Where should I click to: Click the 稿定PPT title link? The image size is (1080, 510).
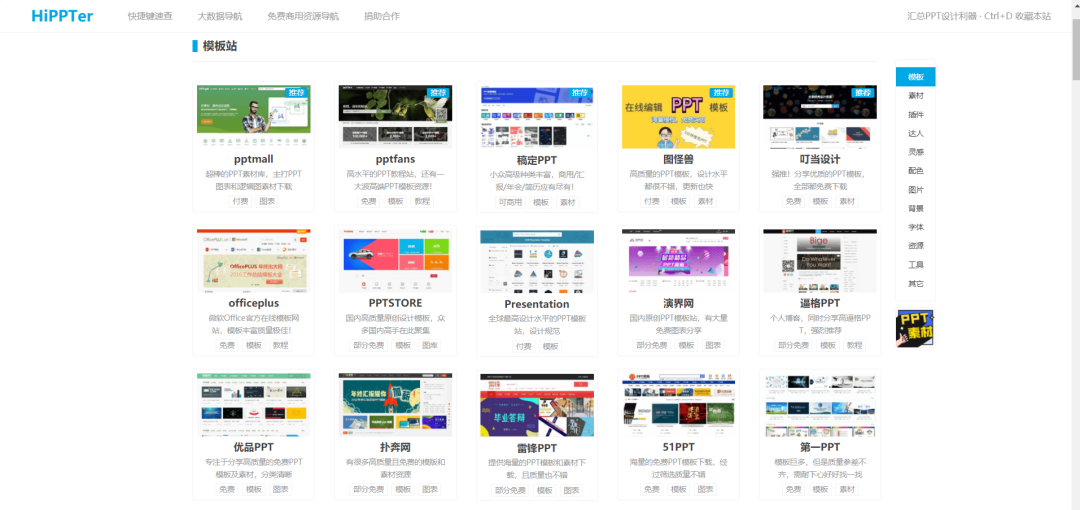[537, 160]
